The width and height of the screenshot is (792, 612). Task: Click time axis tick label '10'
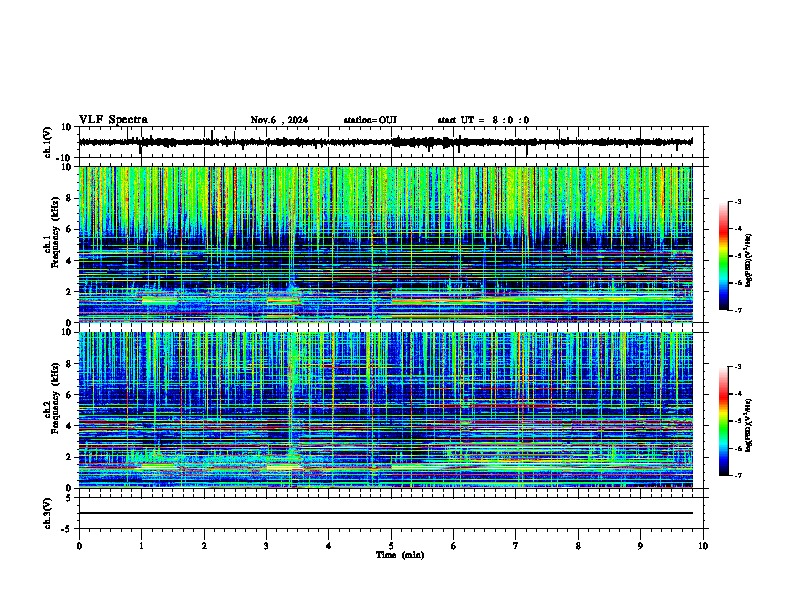pos(703,546)
